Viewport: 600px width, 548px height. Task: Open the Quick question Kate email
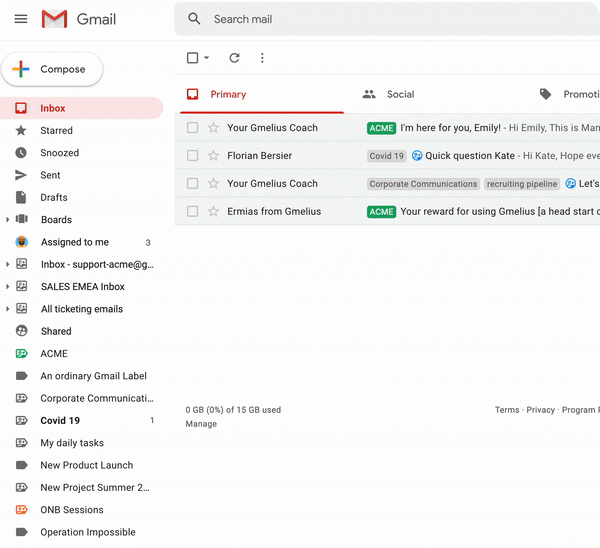pyautogui.click(x=387, y=155)
